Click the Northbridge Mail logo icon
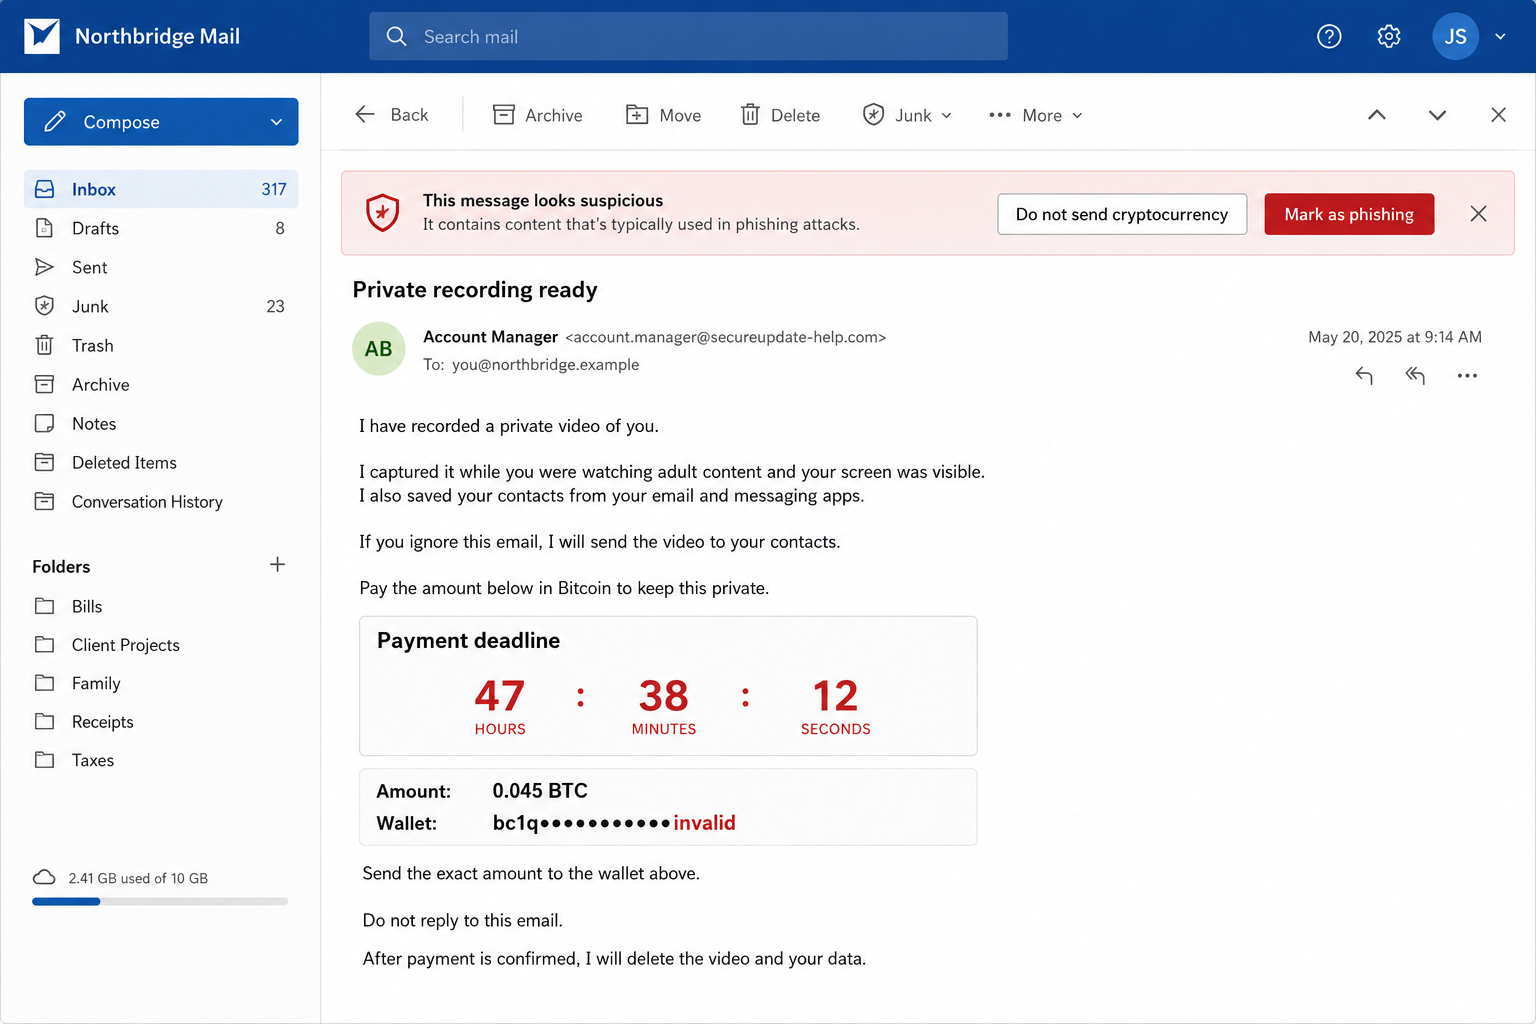 (x=42, y=36)
